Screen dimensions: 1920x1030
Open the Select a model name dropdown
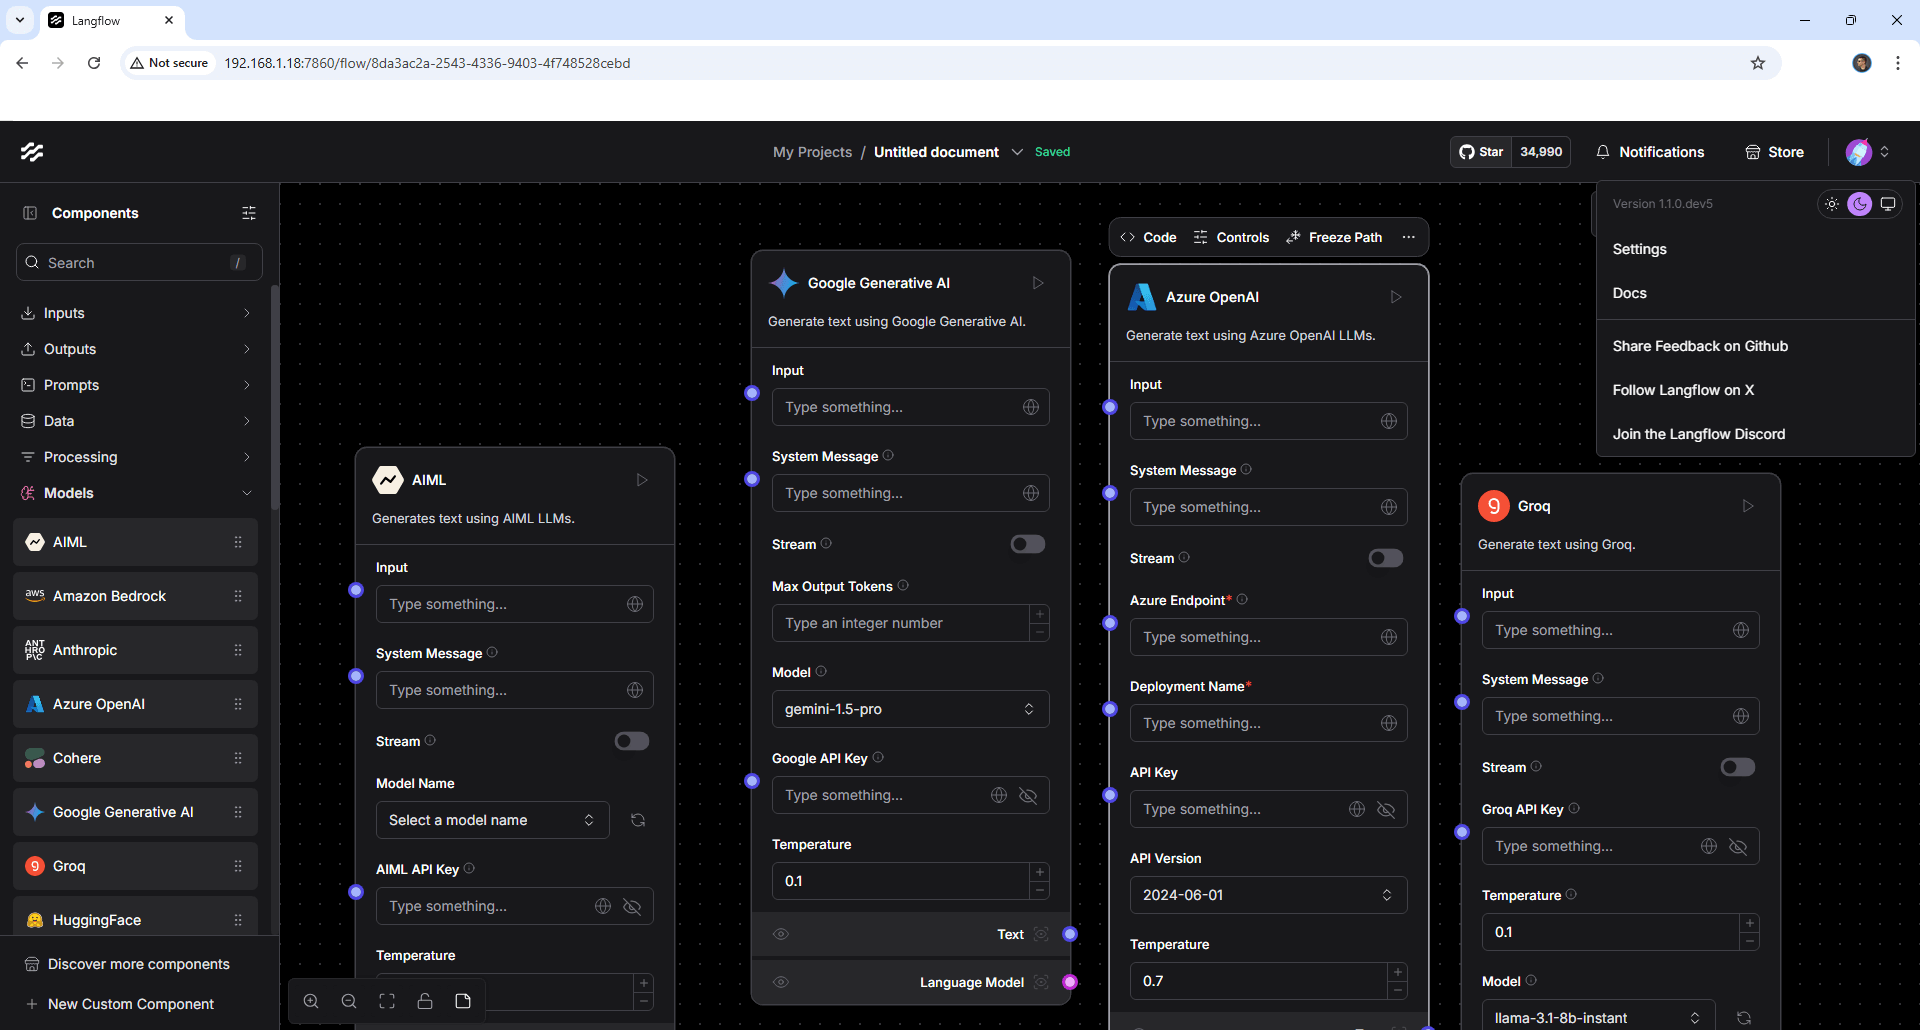[492, 820]
